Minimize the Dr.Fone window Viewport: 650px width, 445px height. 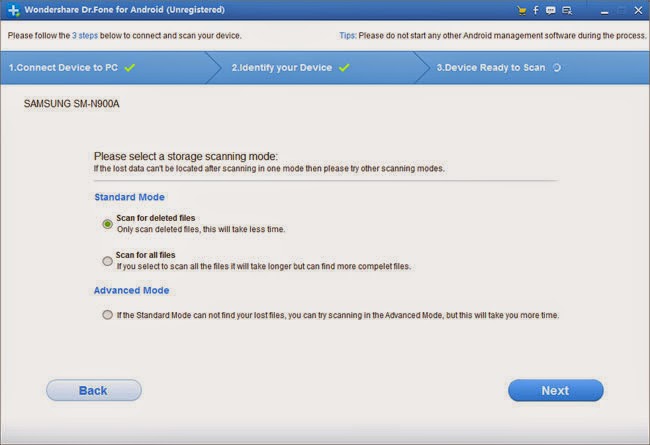click(x=604, y=11)
